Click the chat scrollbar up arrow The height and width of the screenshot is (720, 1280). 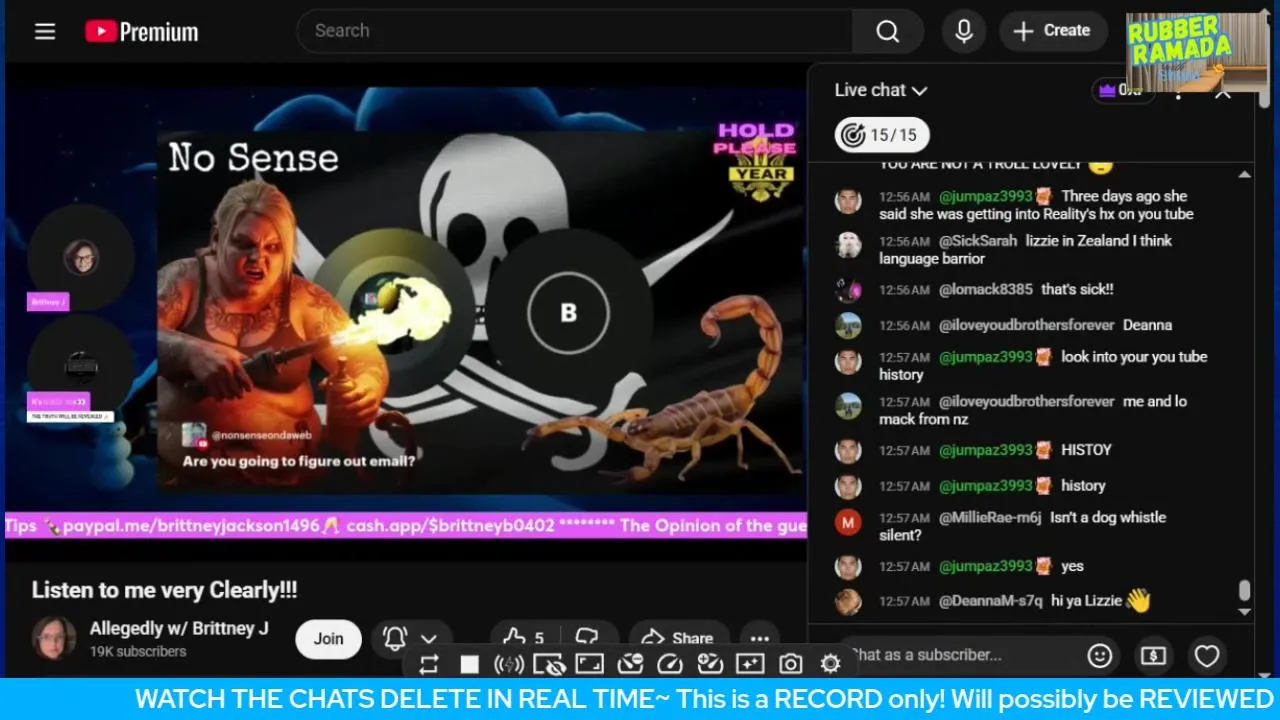click(x=1244, y=175)
